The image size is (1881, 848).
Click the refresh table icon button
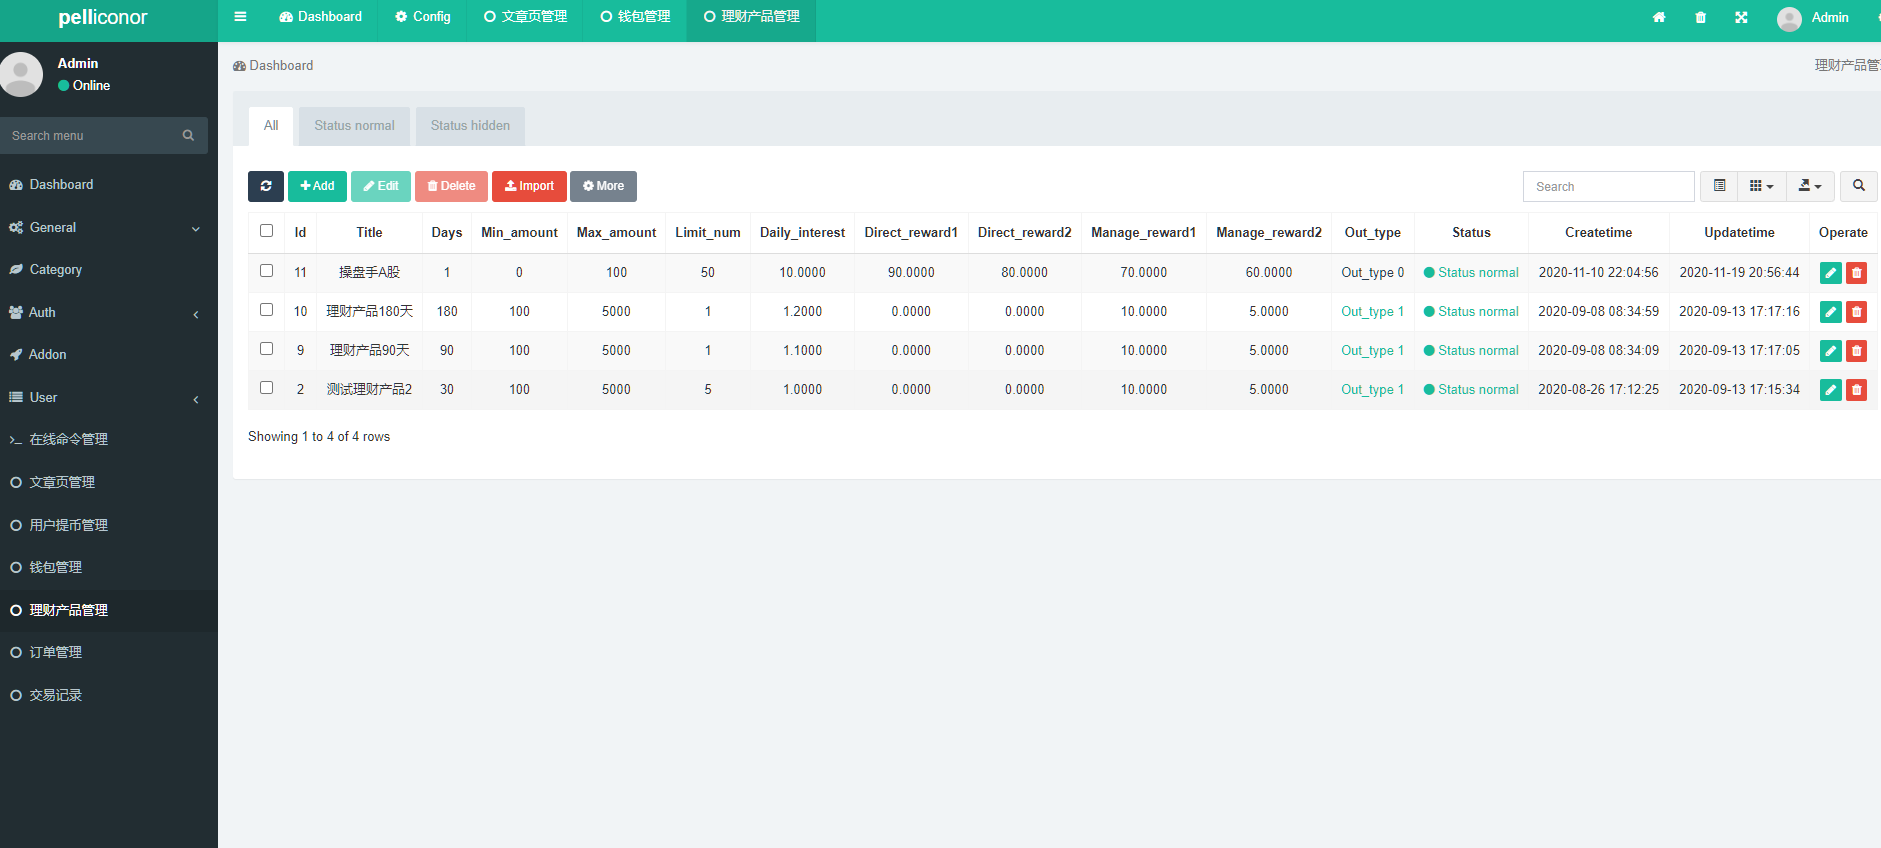coord(265,186)
